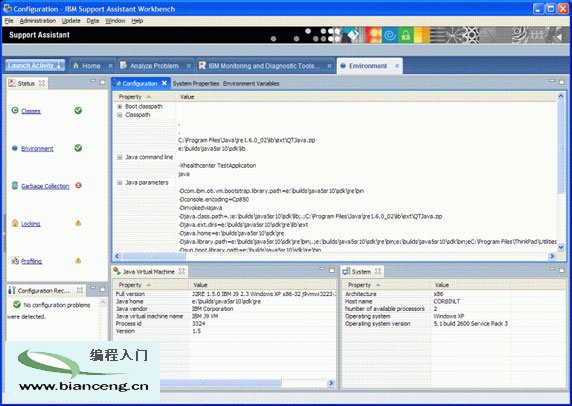This screenshot has height=406, width=572.
Task: Switch to Environment Variables tab
Action: (251, 84)
